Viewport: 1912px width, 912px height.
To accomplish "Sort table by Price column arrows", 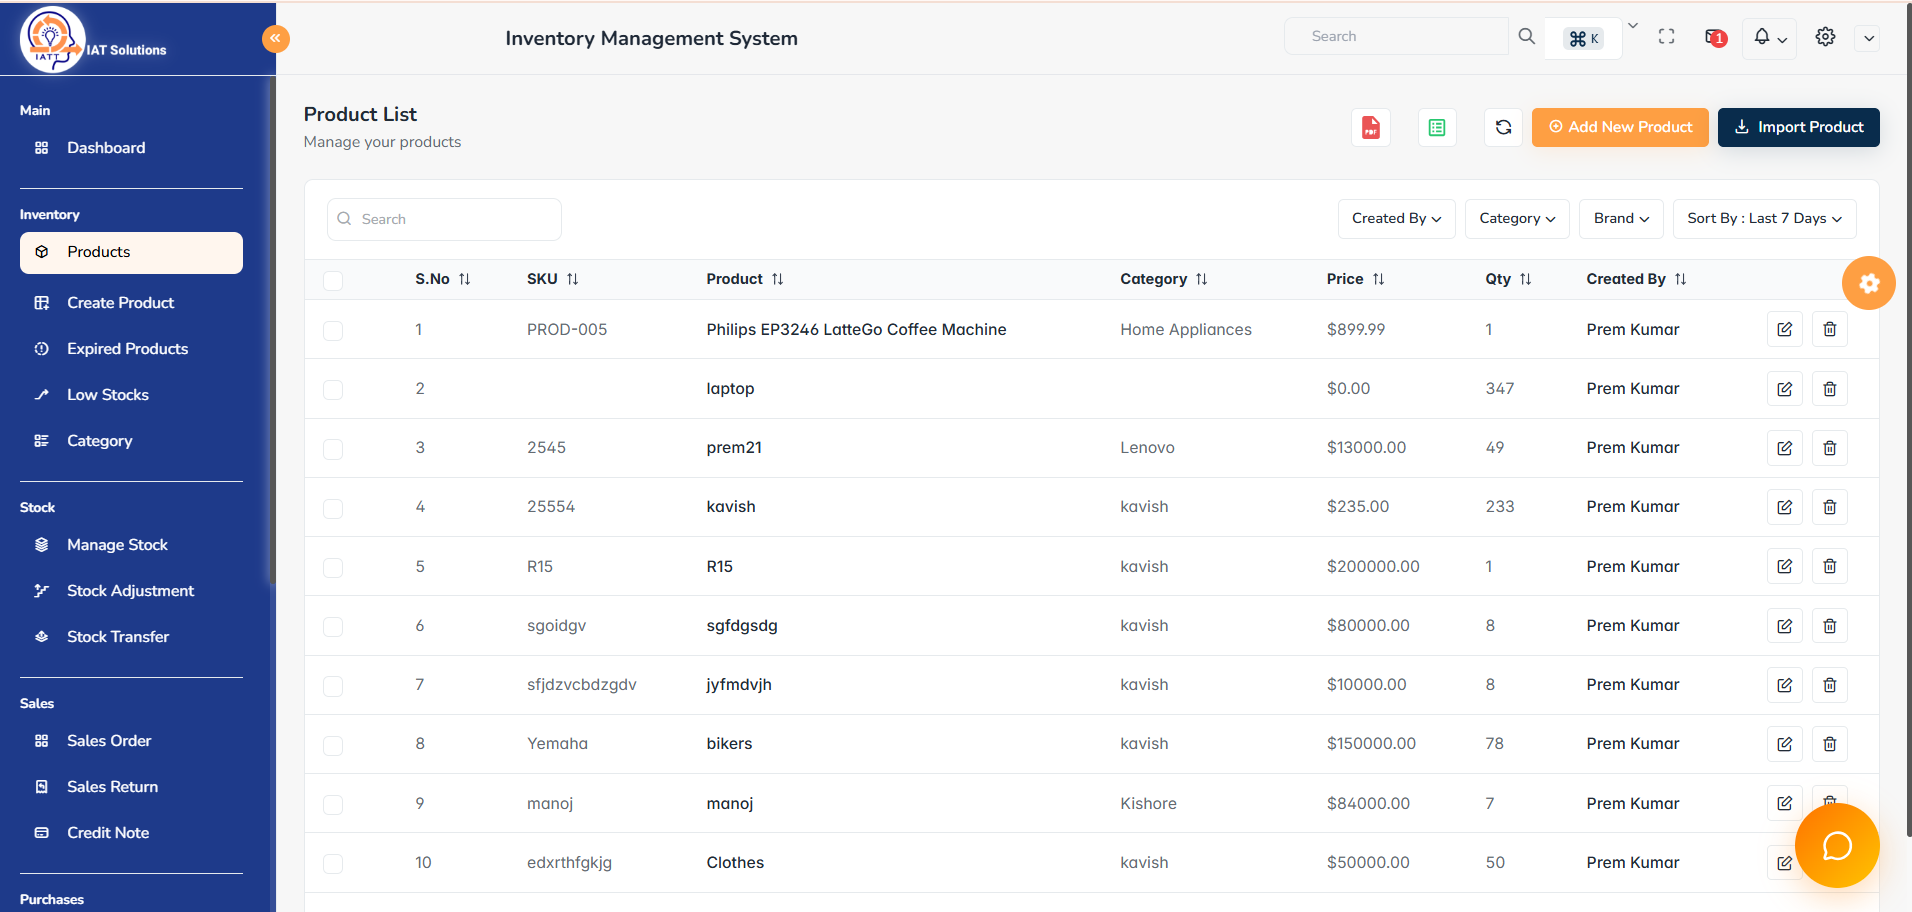I will coord(1378,279).
